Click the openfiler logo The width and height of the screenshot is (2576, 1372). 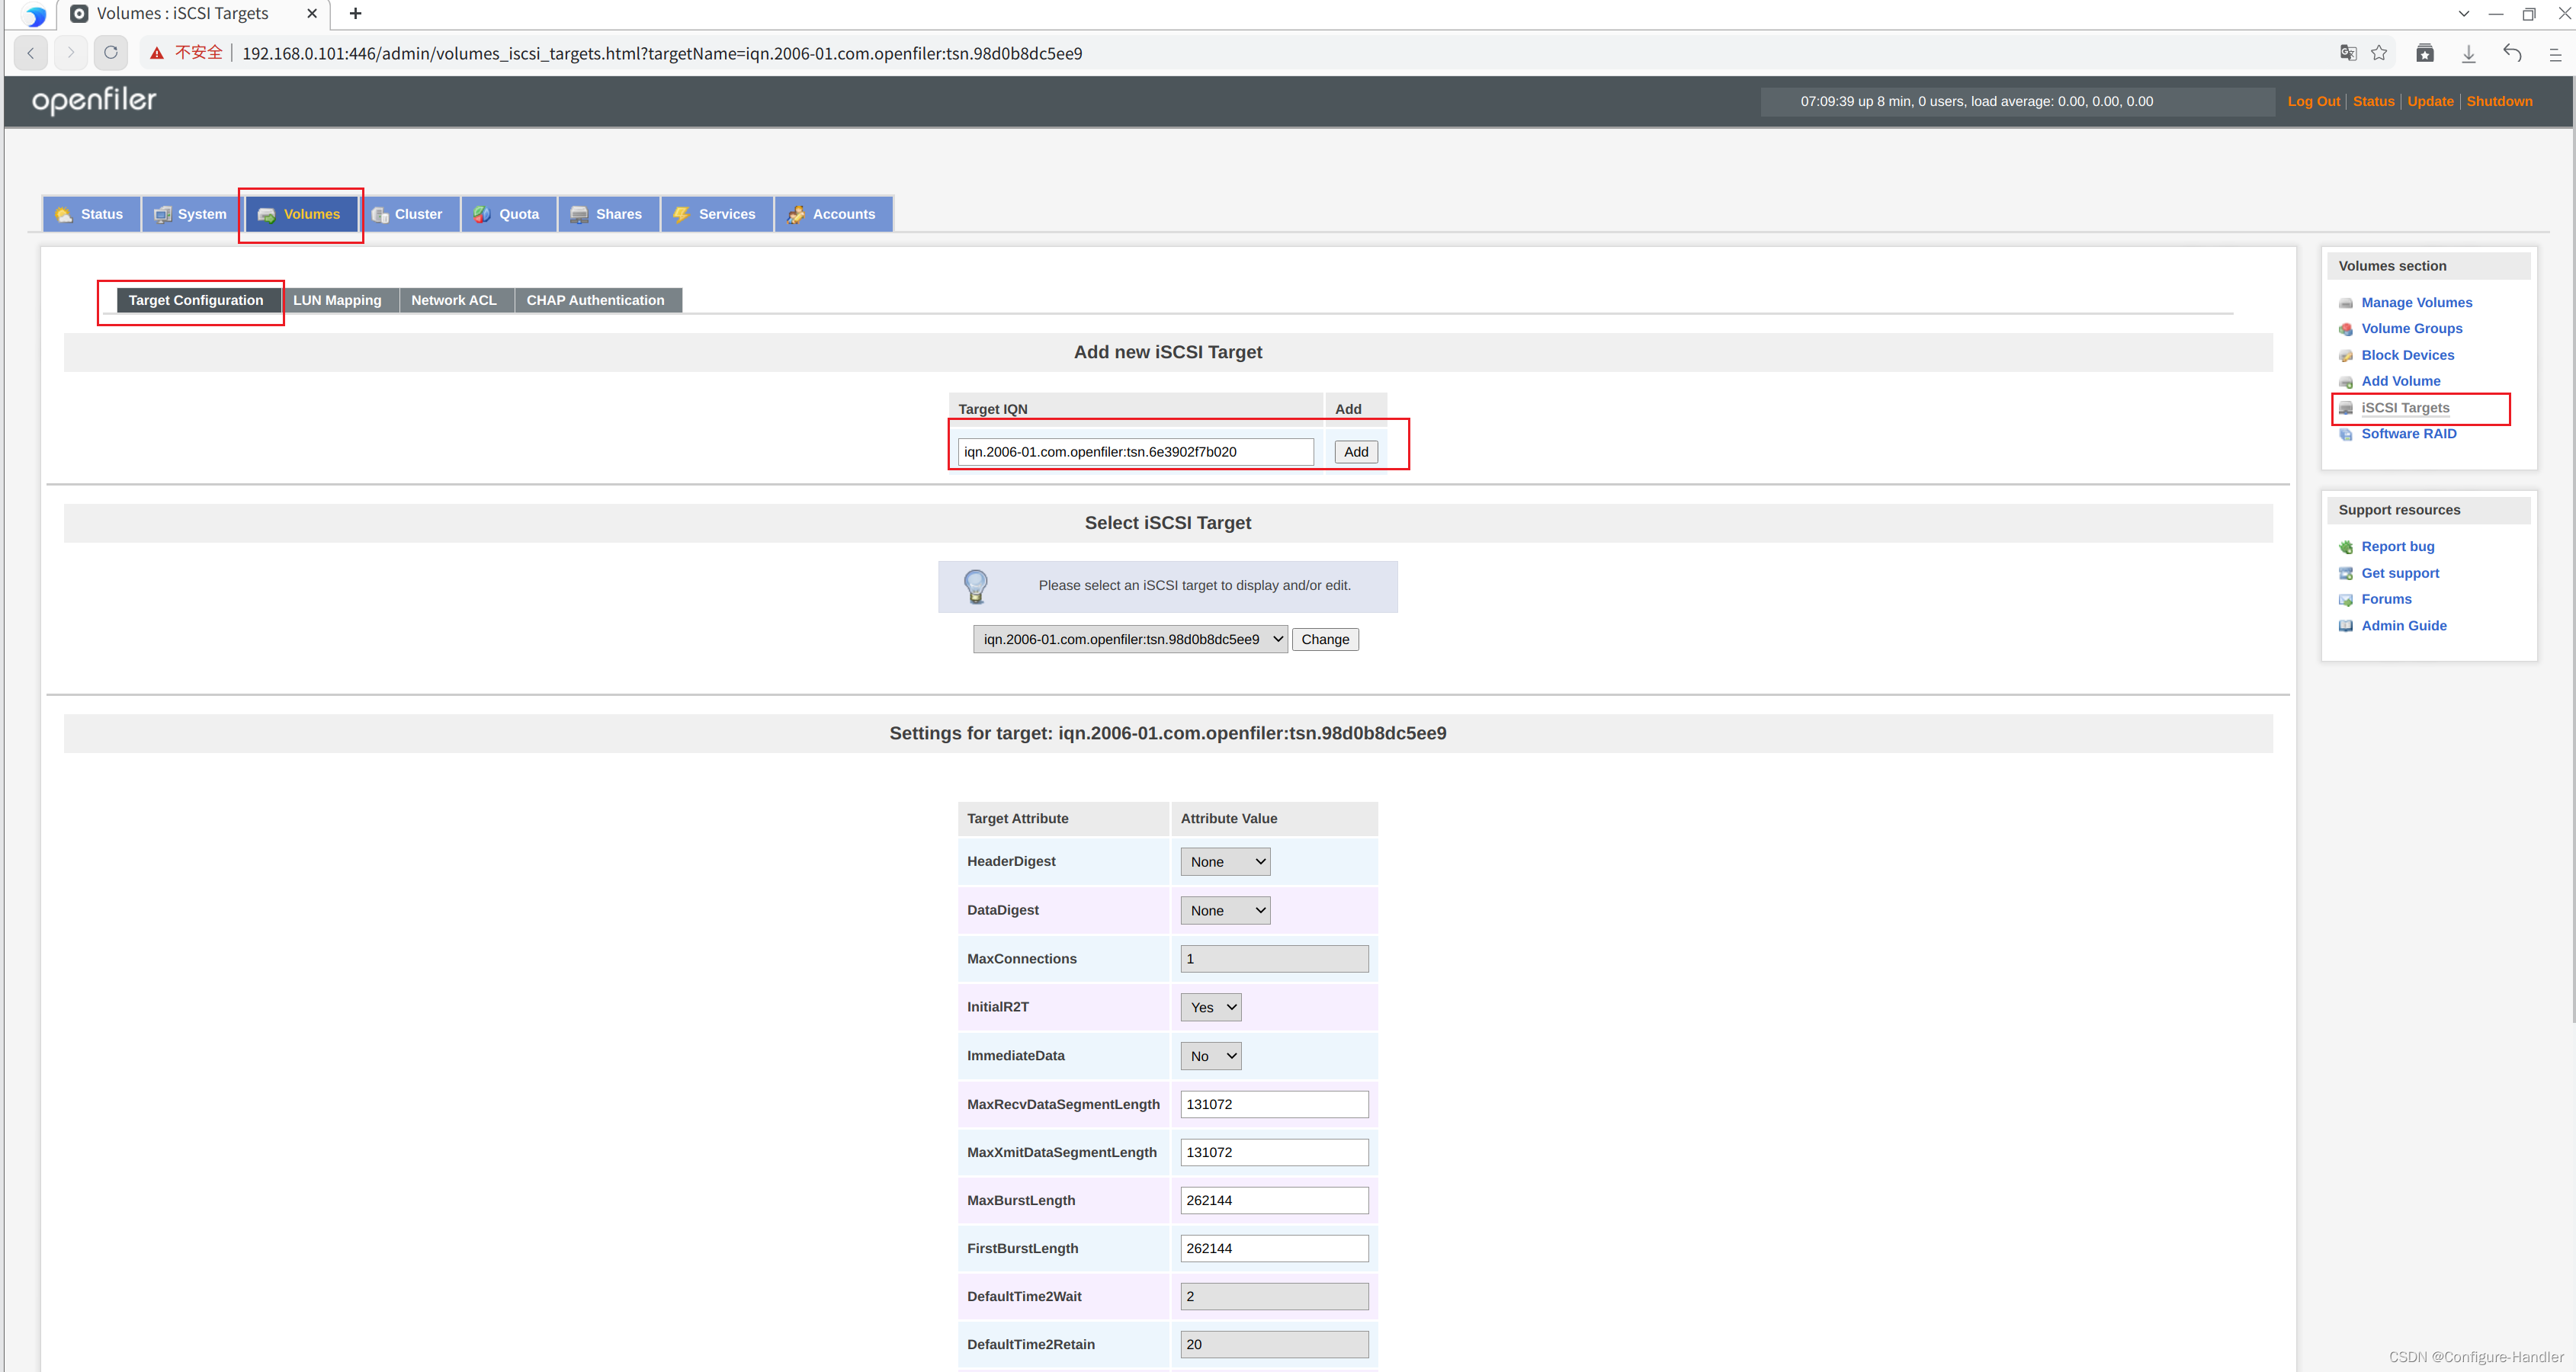[x=94, y=100]
